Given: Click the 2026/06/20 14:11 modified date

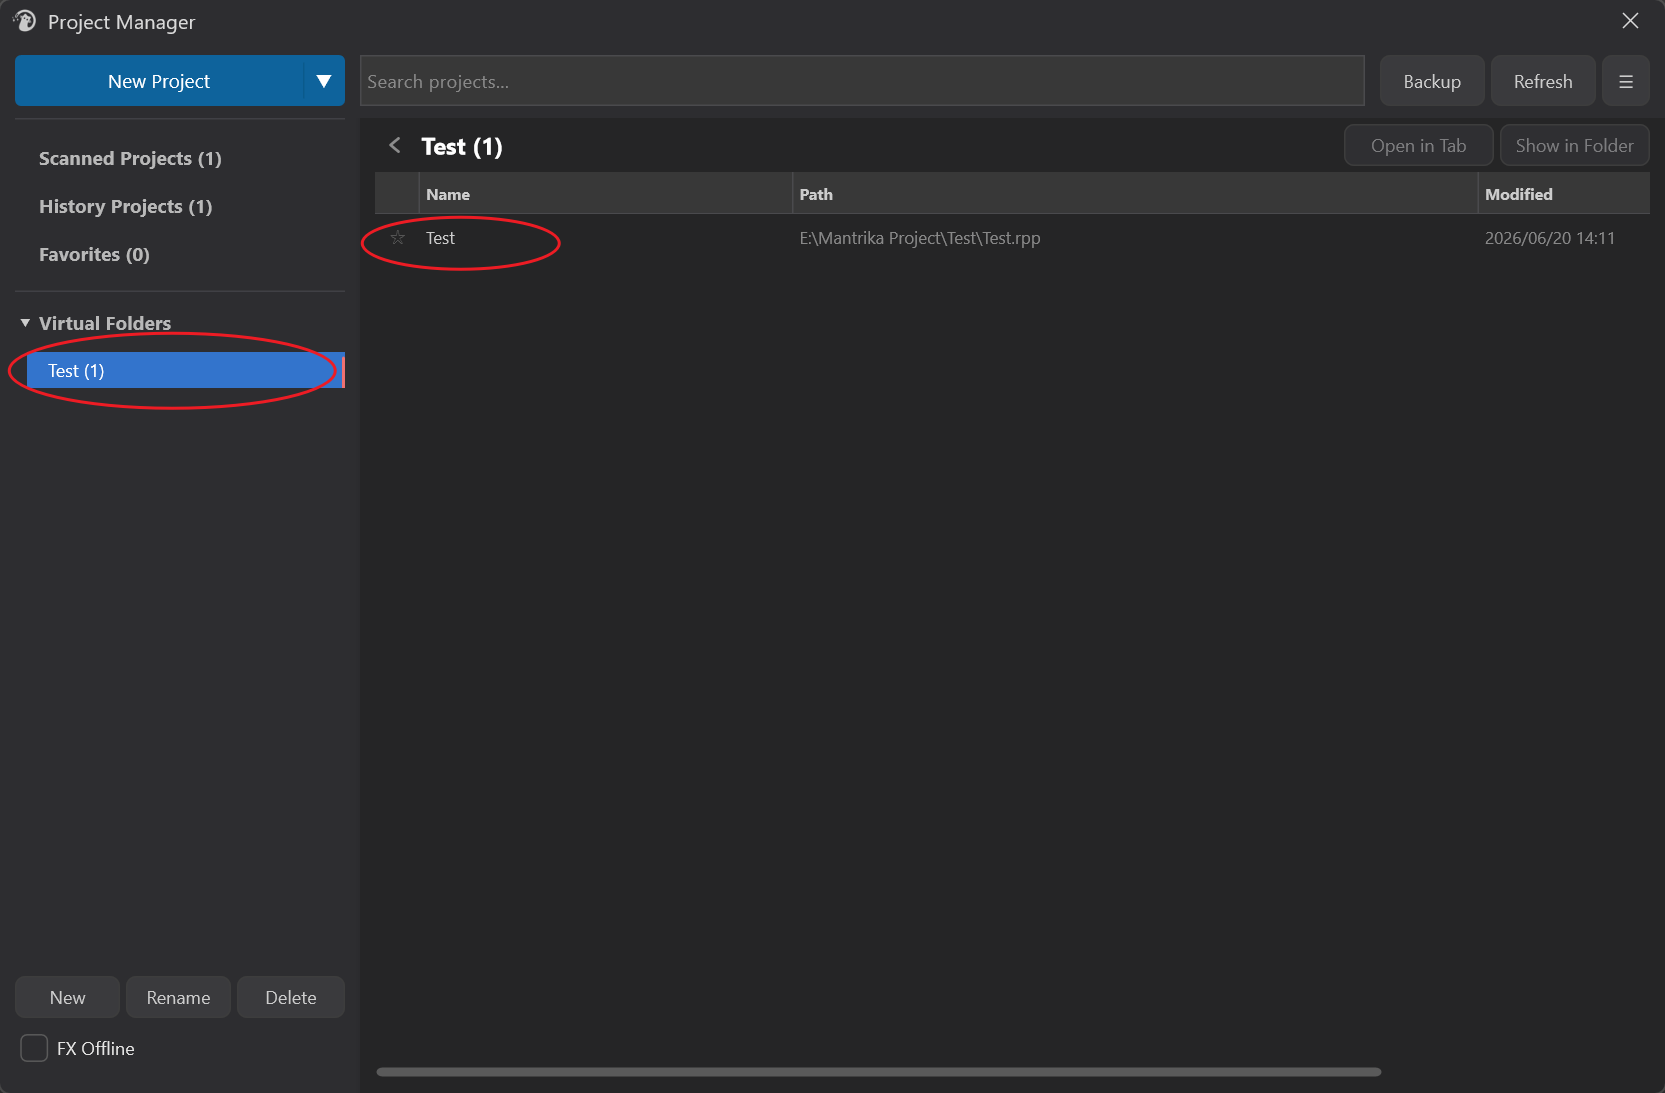Looking at the screenshot, I should pyautogui.click(x=1549, y=238).
